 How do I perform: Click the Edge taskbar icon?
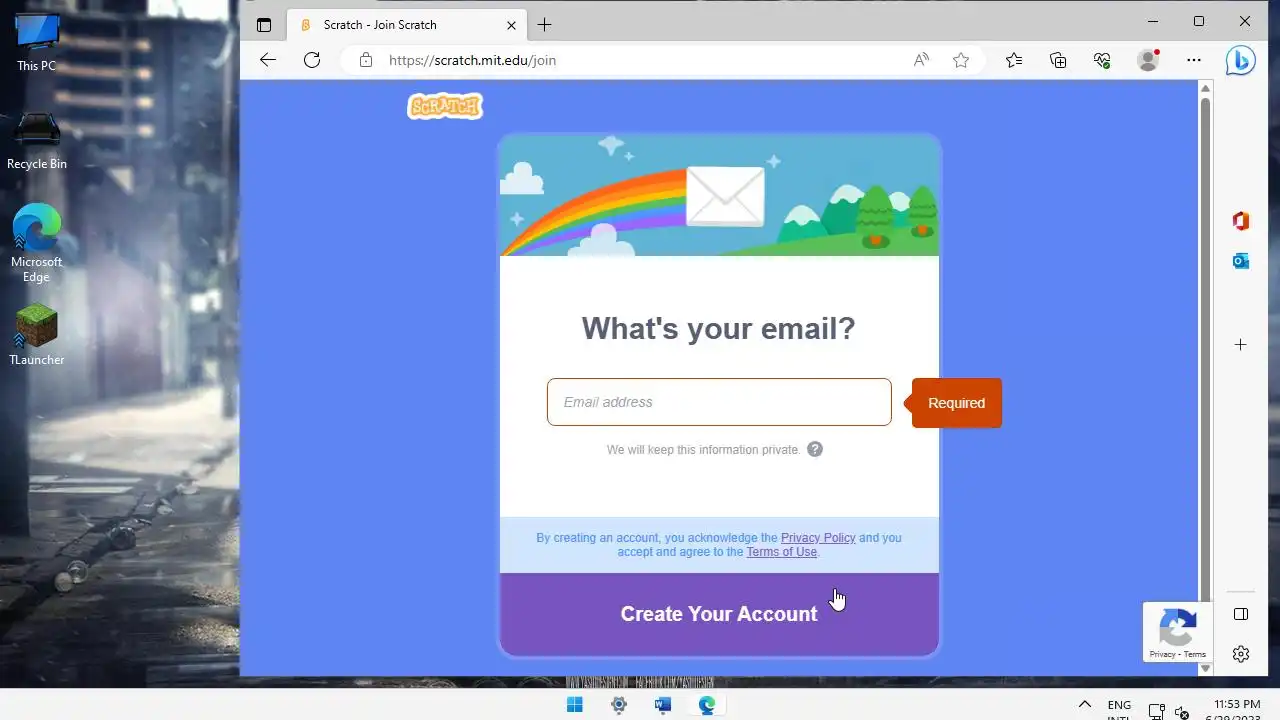(x=707, y=705)
